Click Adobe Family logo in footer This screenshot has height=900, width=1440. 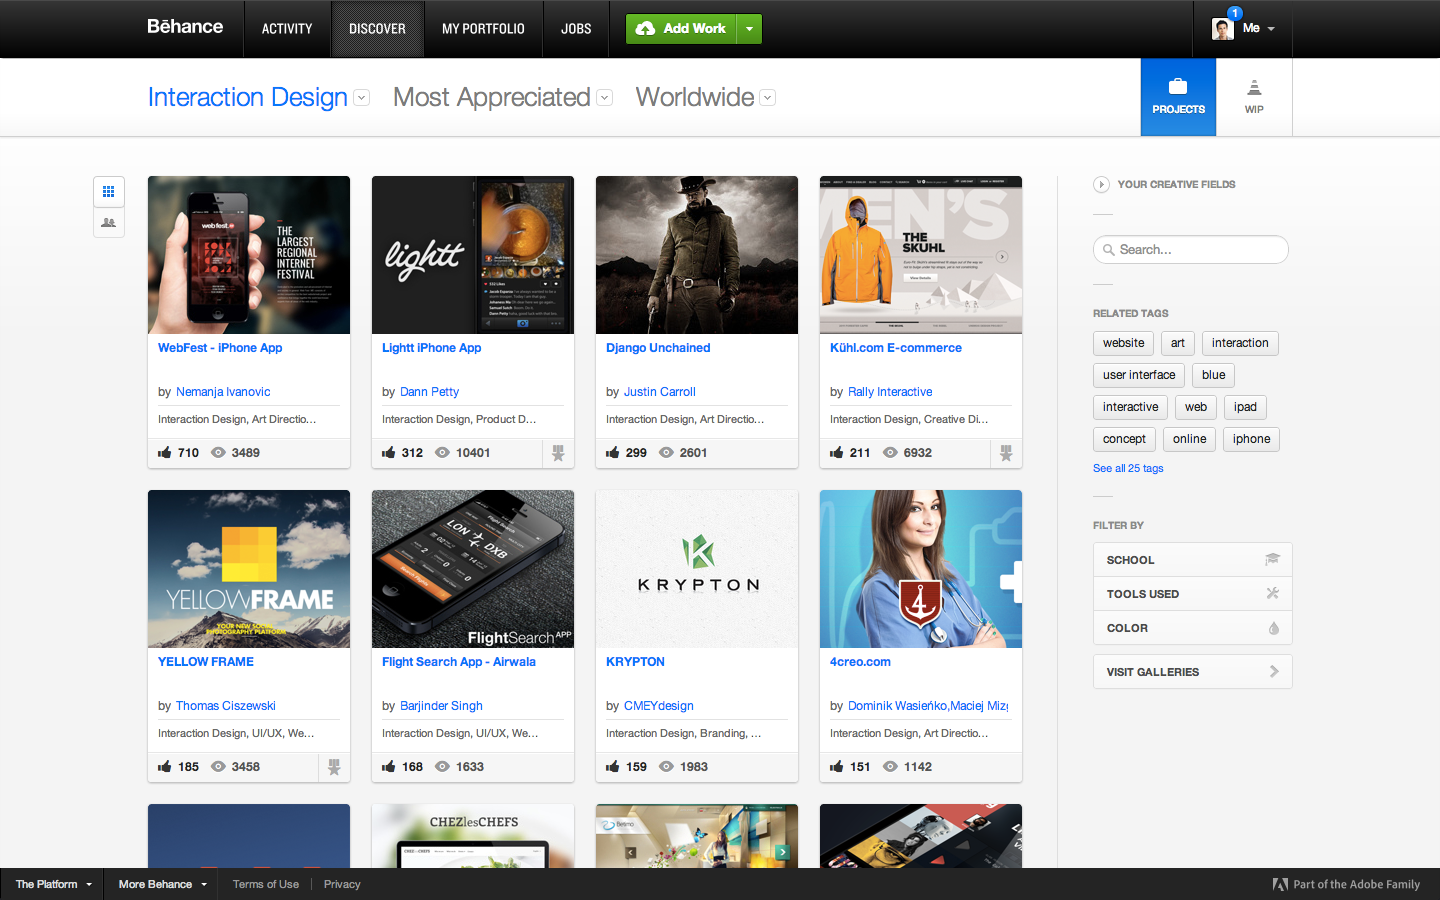point(1280,884)
